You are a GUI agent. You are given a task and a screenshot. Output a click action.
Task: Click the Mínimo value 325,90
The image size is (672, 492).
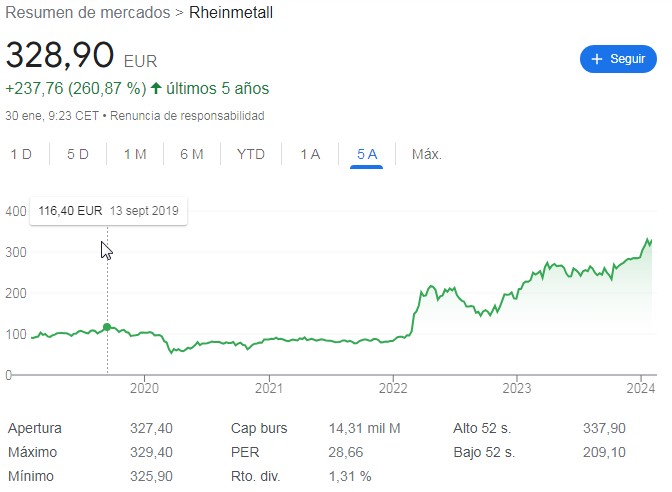click(x=151, y=476)
